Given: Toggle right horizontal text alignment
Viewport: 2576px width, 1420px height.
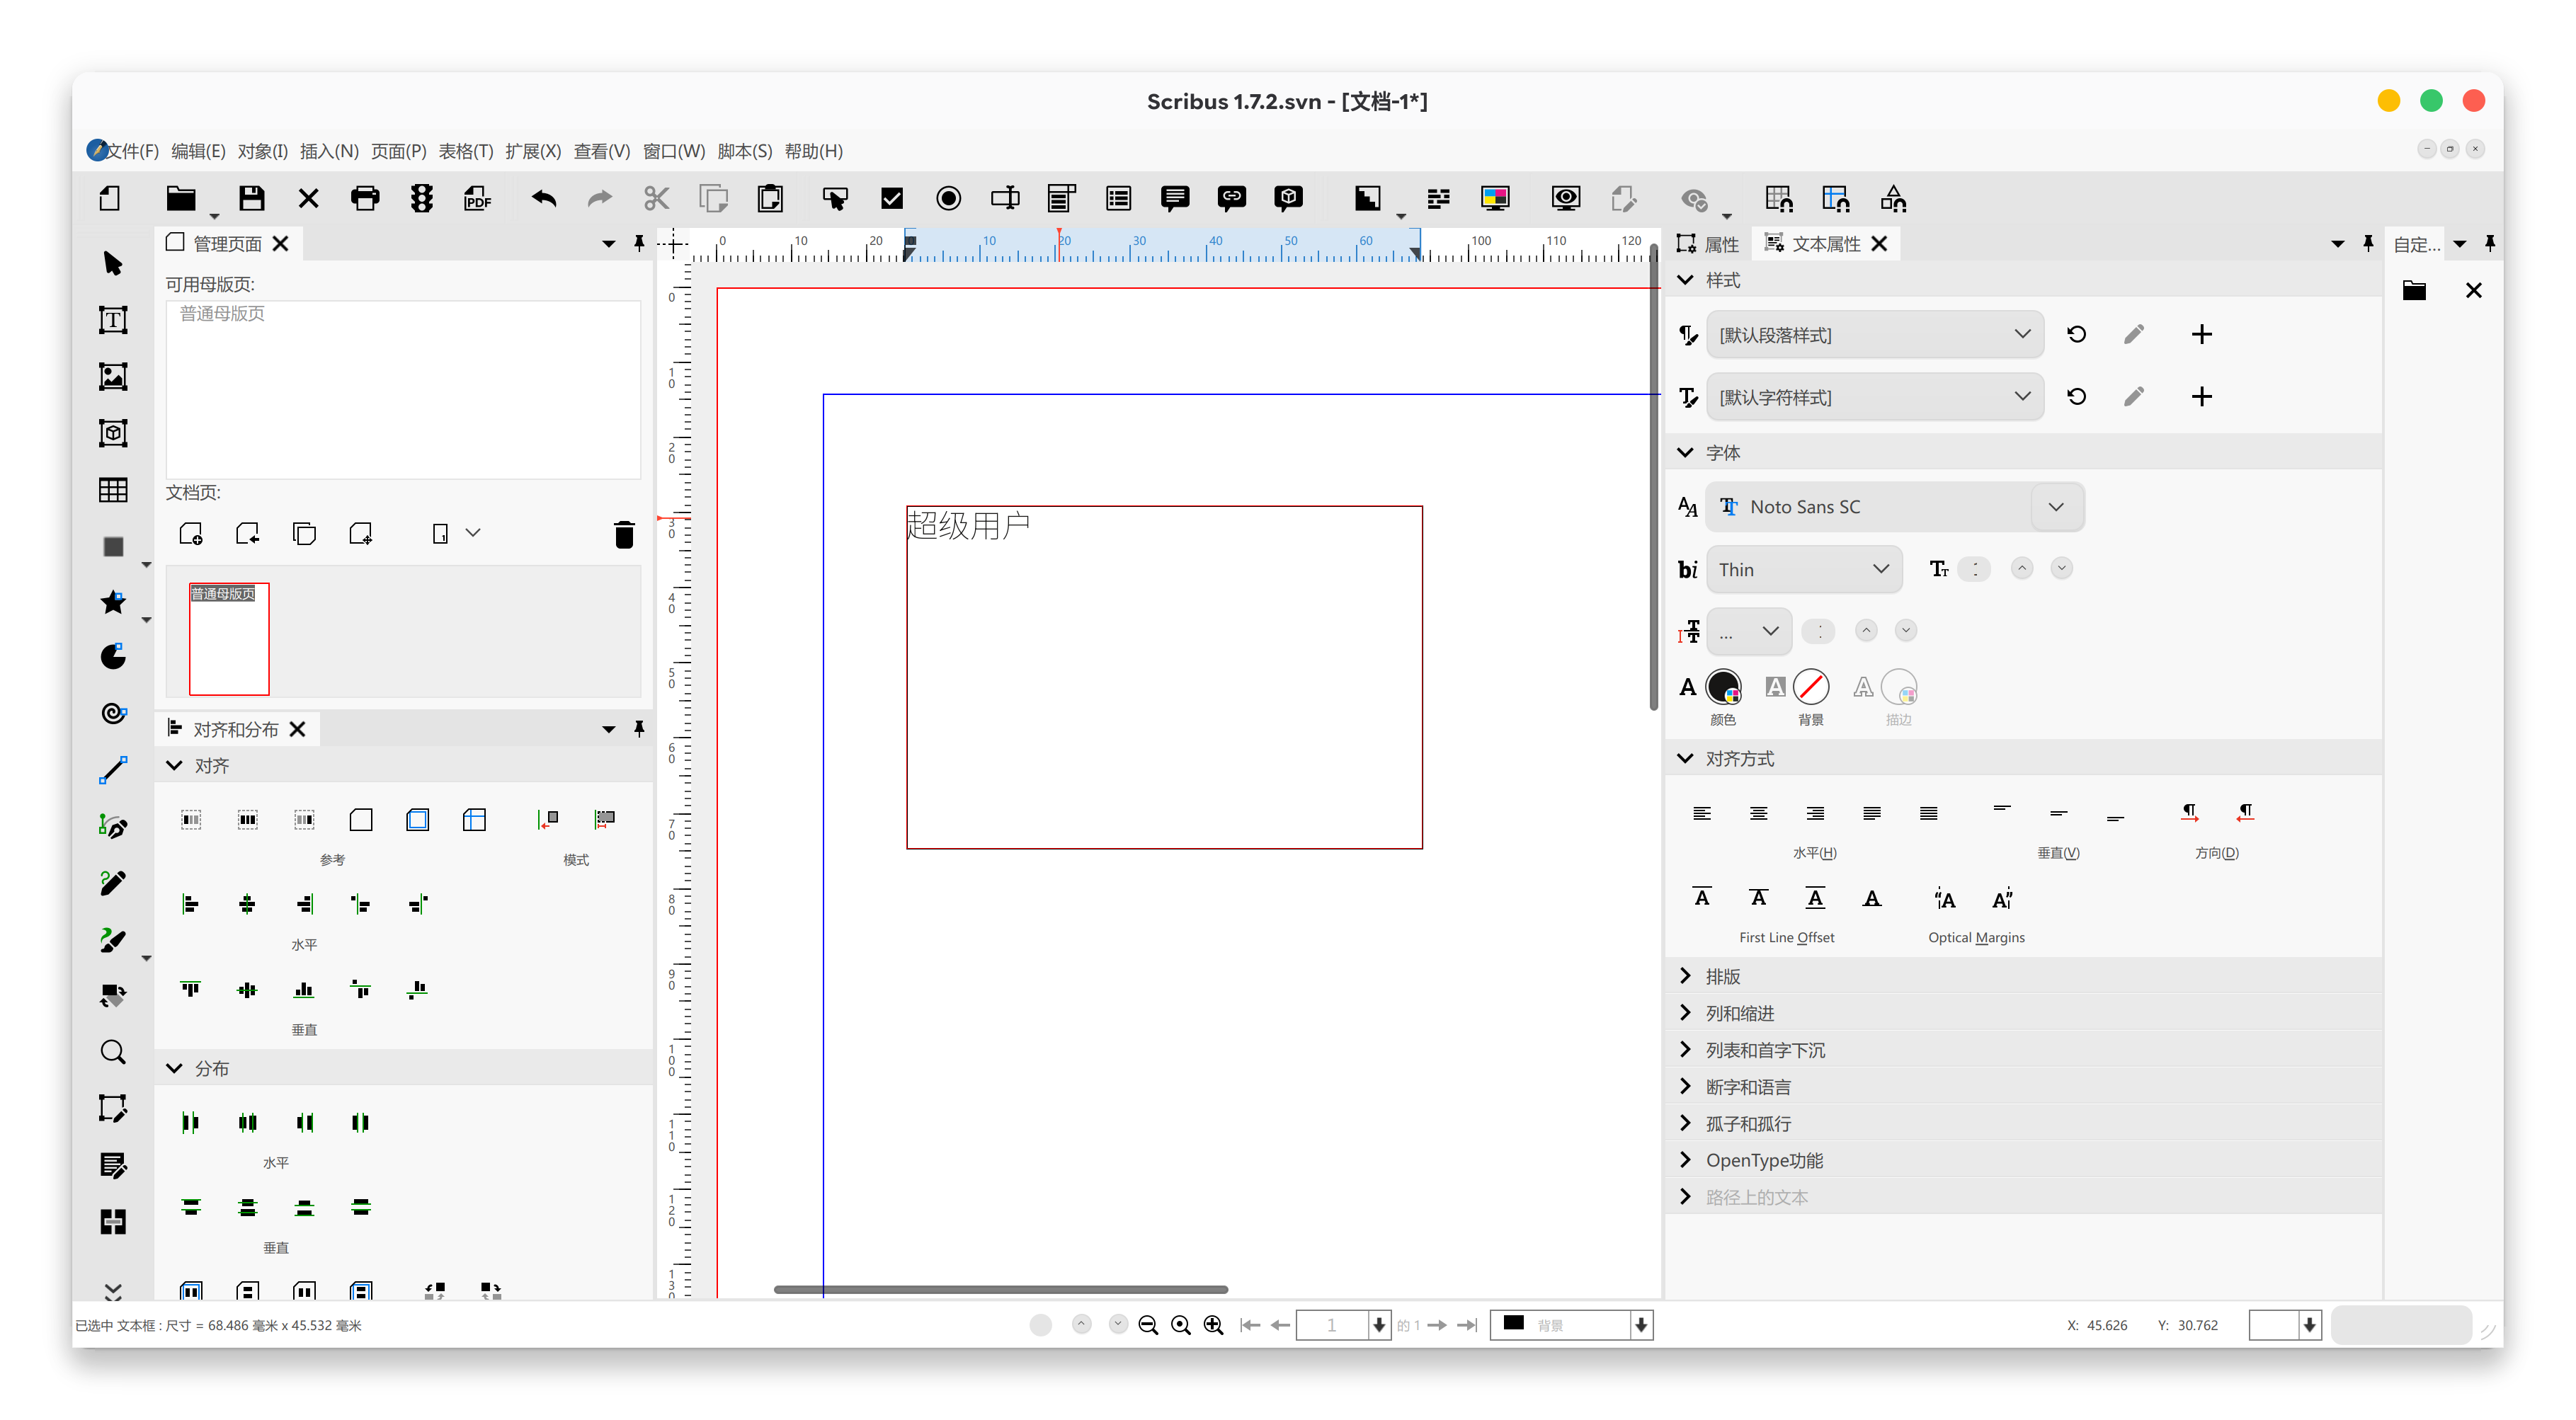Looking at the screenshot, I should click(x=1815, y=813).
